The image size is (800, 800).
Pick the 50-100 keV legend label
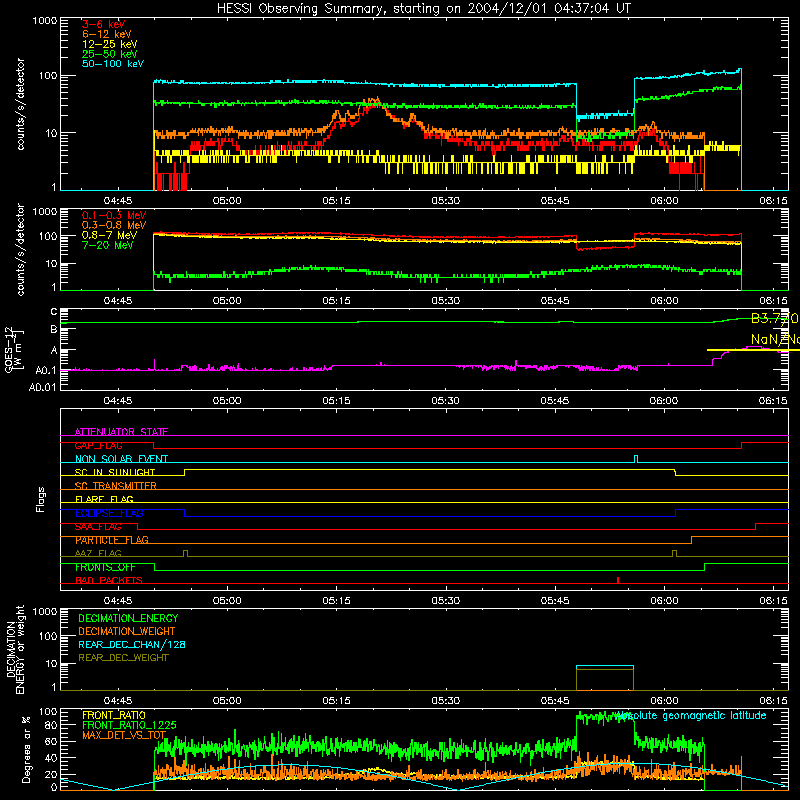113,64
